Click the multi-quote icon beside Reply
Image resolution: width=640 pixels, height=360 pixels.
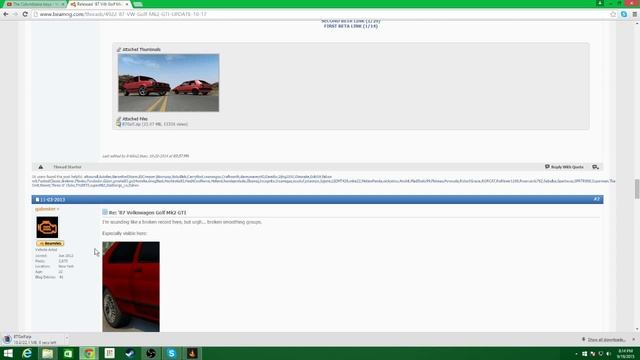click(x=596, y=167)
